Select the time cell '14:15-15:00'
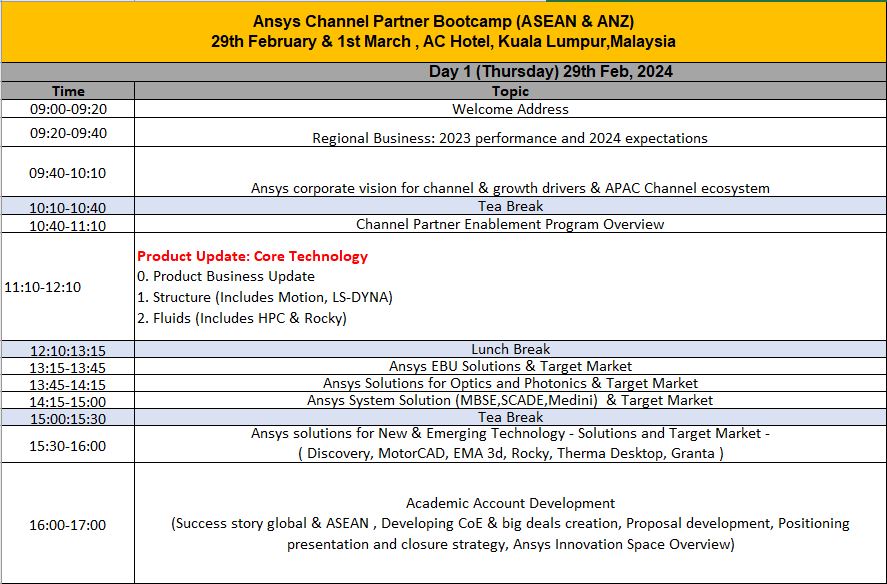Viewport: 887px width, 584px height. 68,401
